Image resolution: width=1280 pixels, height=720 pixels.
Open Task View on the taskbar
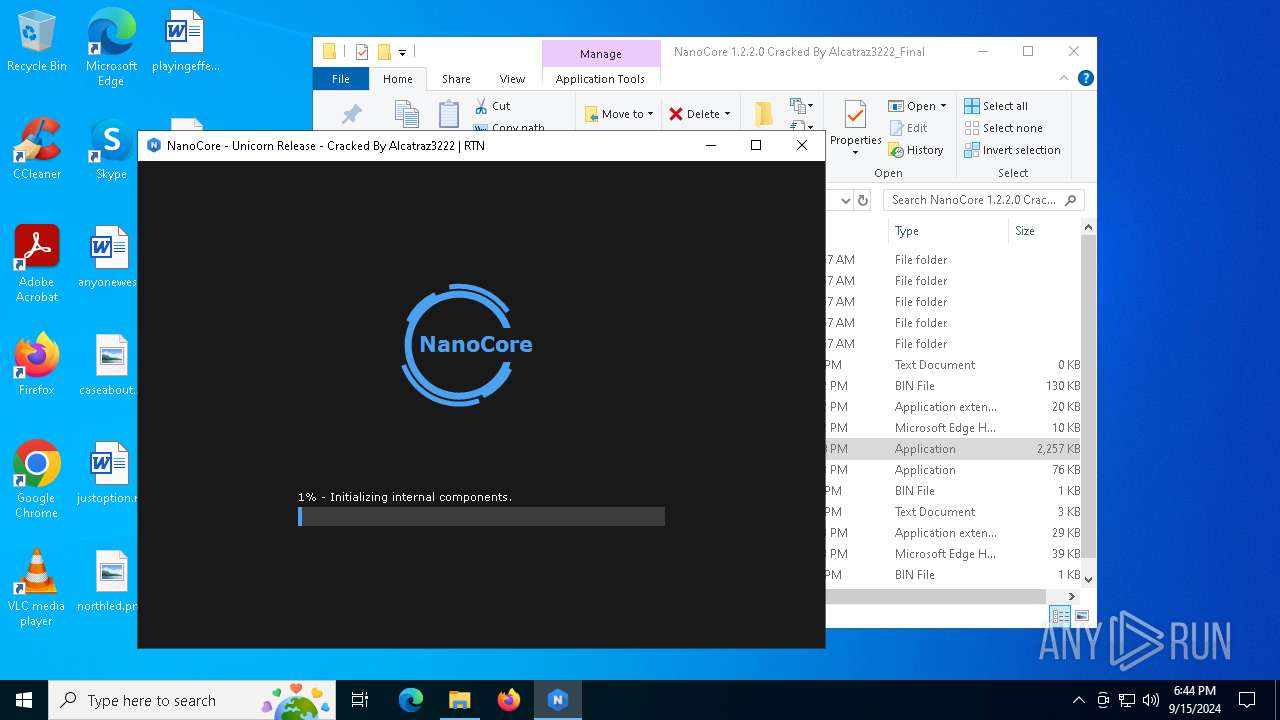[360, 700]
